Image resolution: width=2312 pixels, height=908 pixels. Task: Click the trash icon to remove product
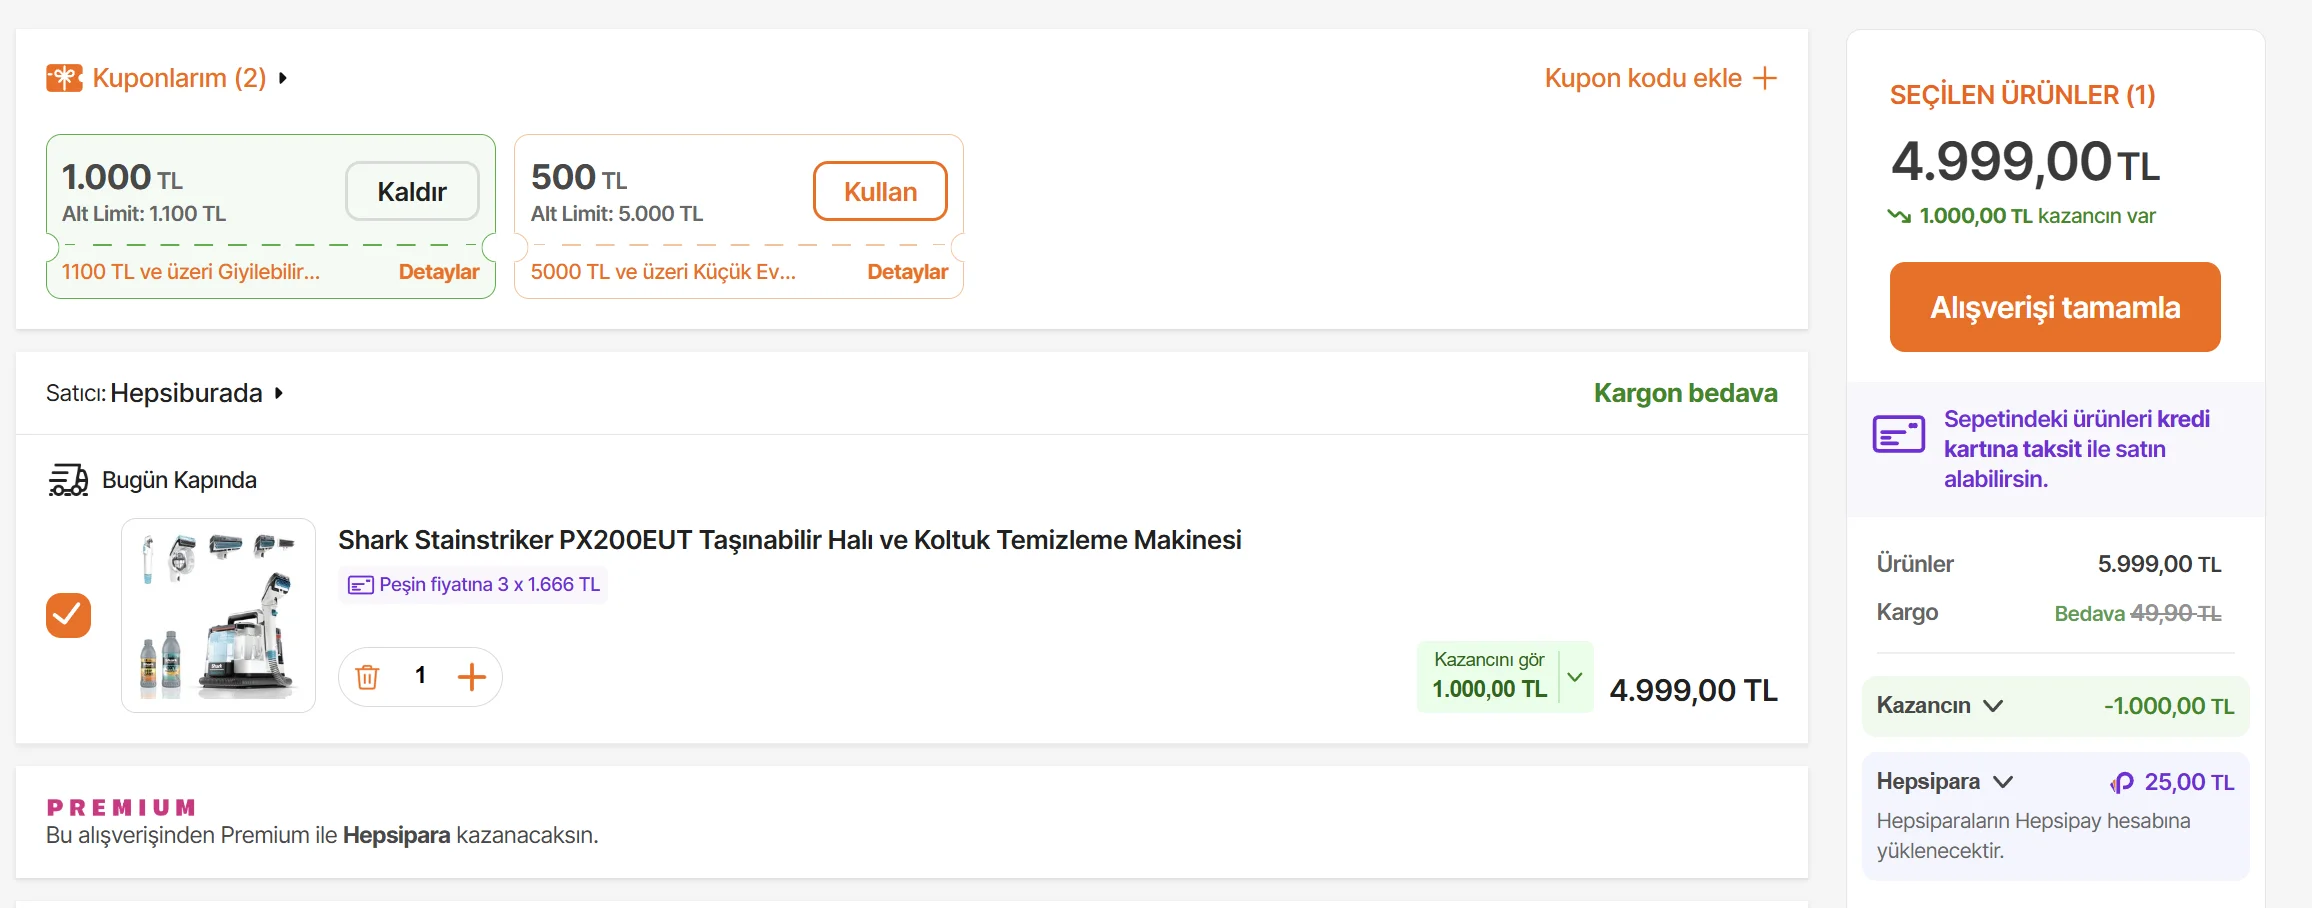(x=367, y=677)
